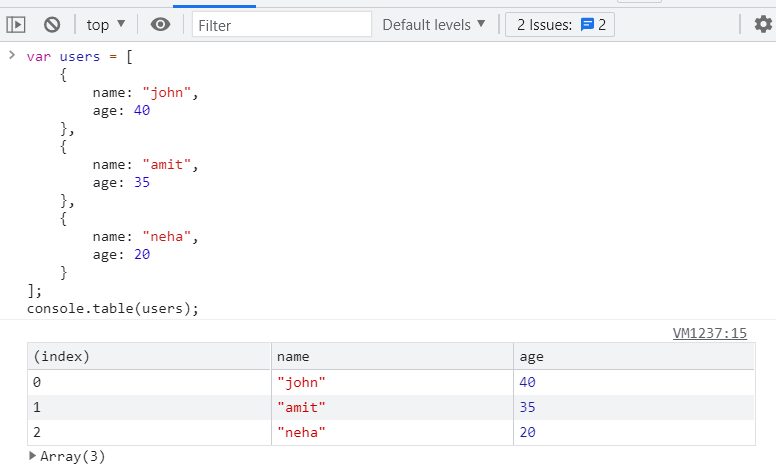Image resolution: width=776 pixels, height=467 pixels.
Task: Open the 2 Issues button
Action: (560, 25)
